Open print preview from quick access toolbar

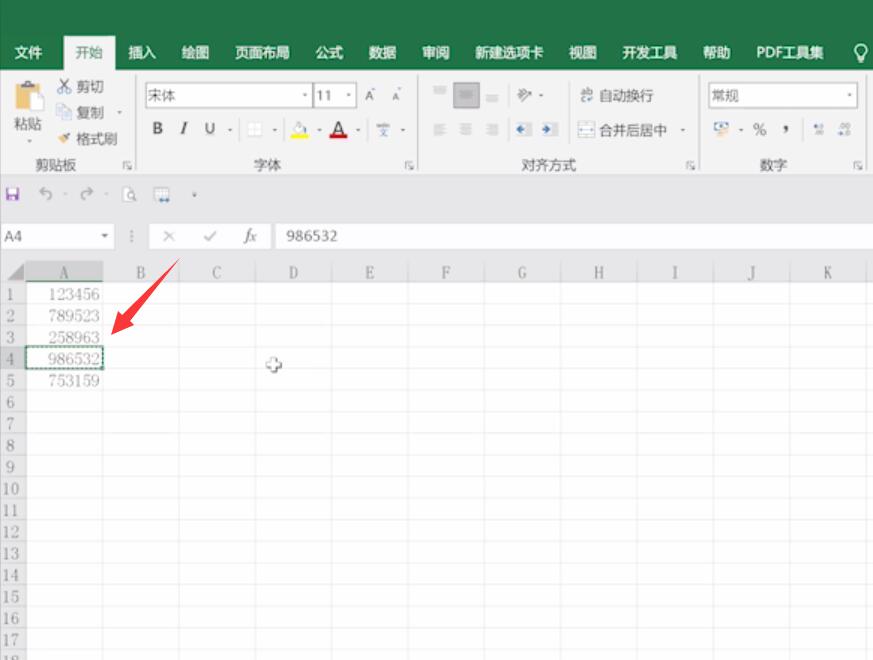point(129,194)
